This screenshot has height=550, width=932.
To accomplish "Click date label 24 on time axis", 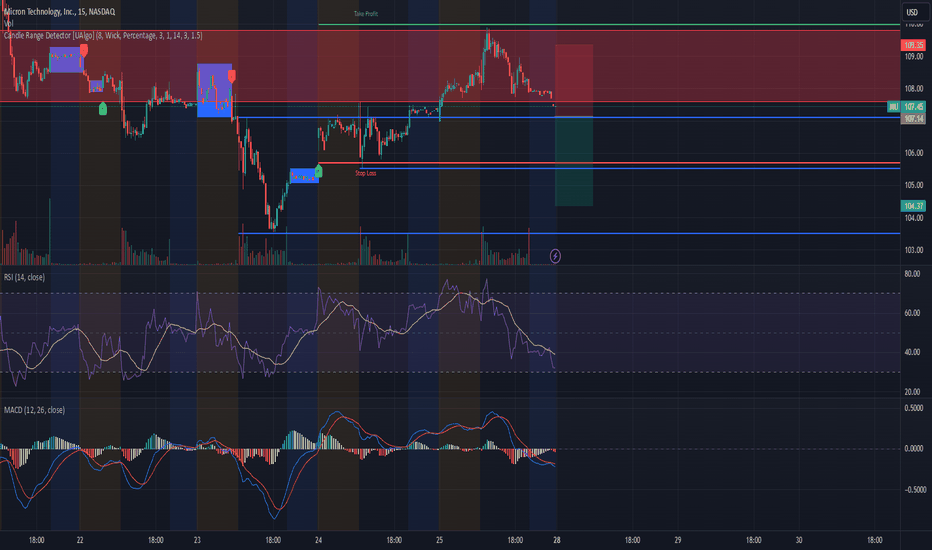I will pos(319,540).
